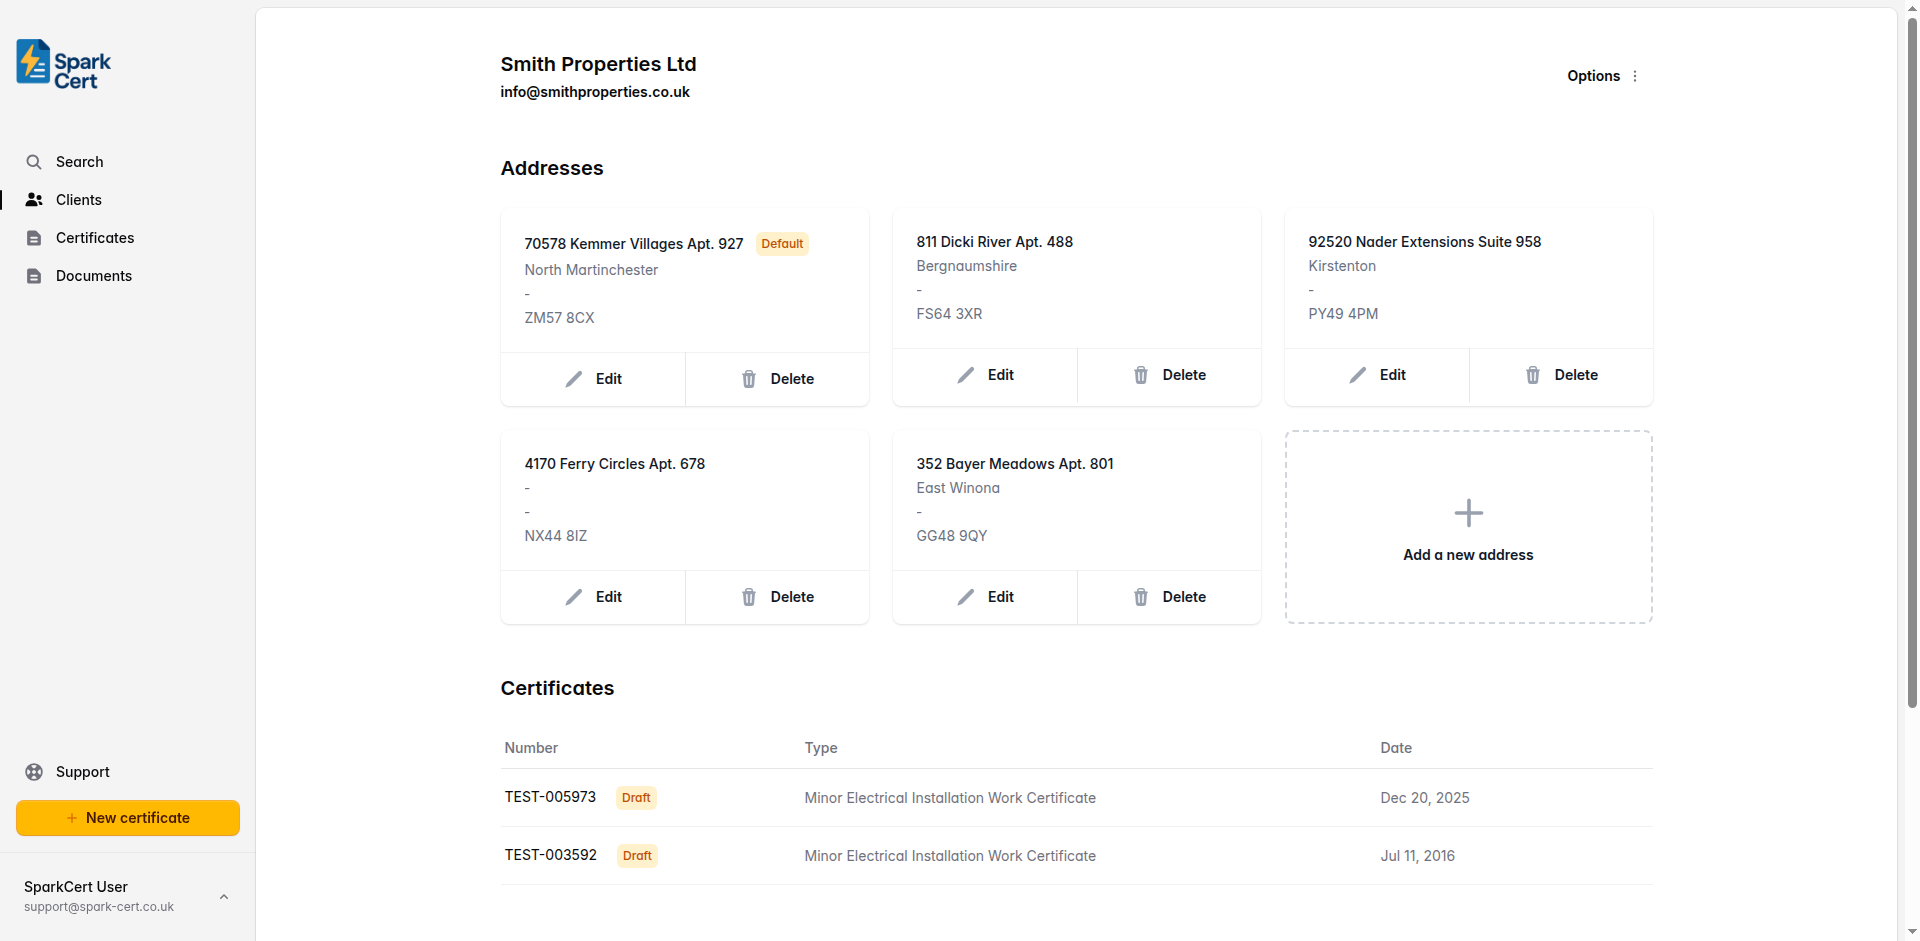
Task: Click the trash icon for 92520 Nader Extensions
Action: coord(1533,375)
